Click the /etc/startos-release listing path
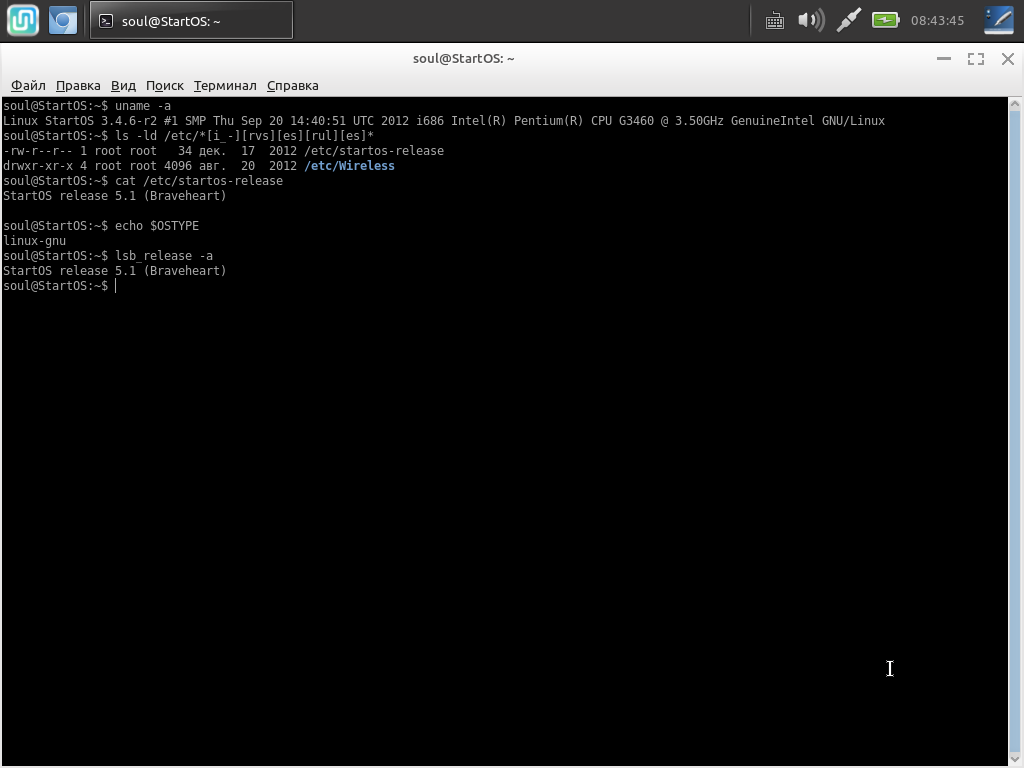 click(x=374, y=151)
